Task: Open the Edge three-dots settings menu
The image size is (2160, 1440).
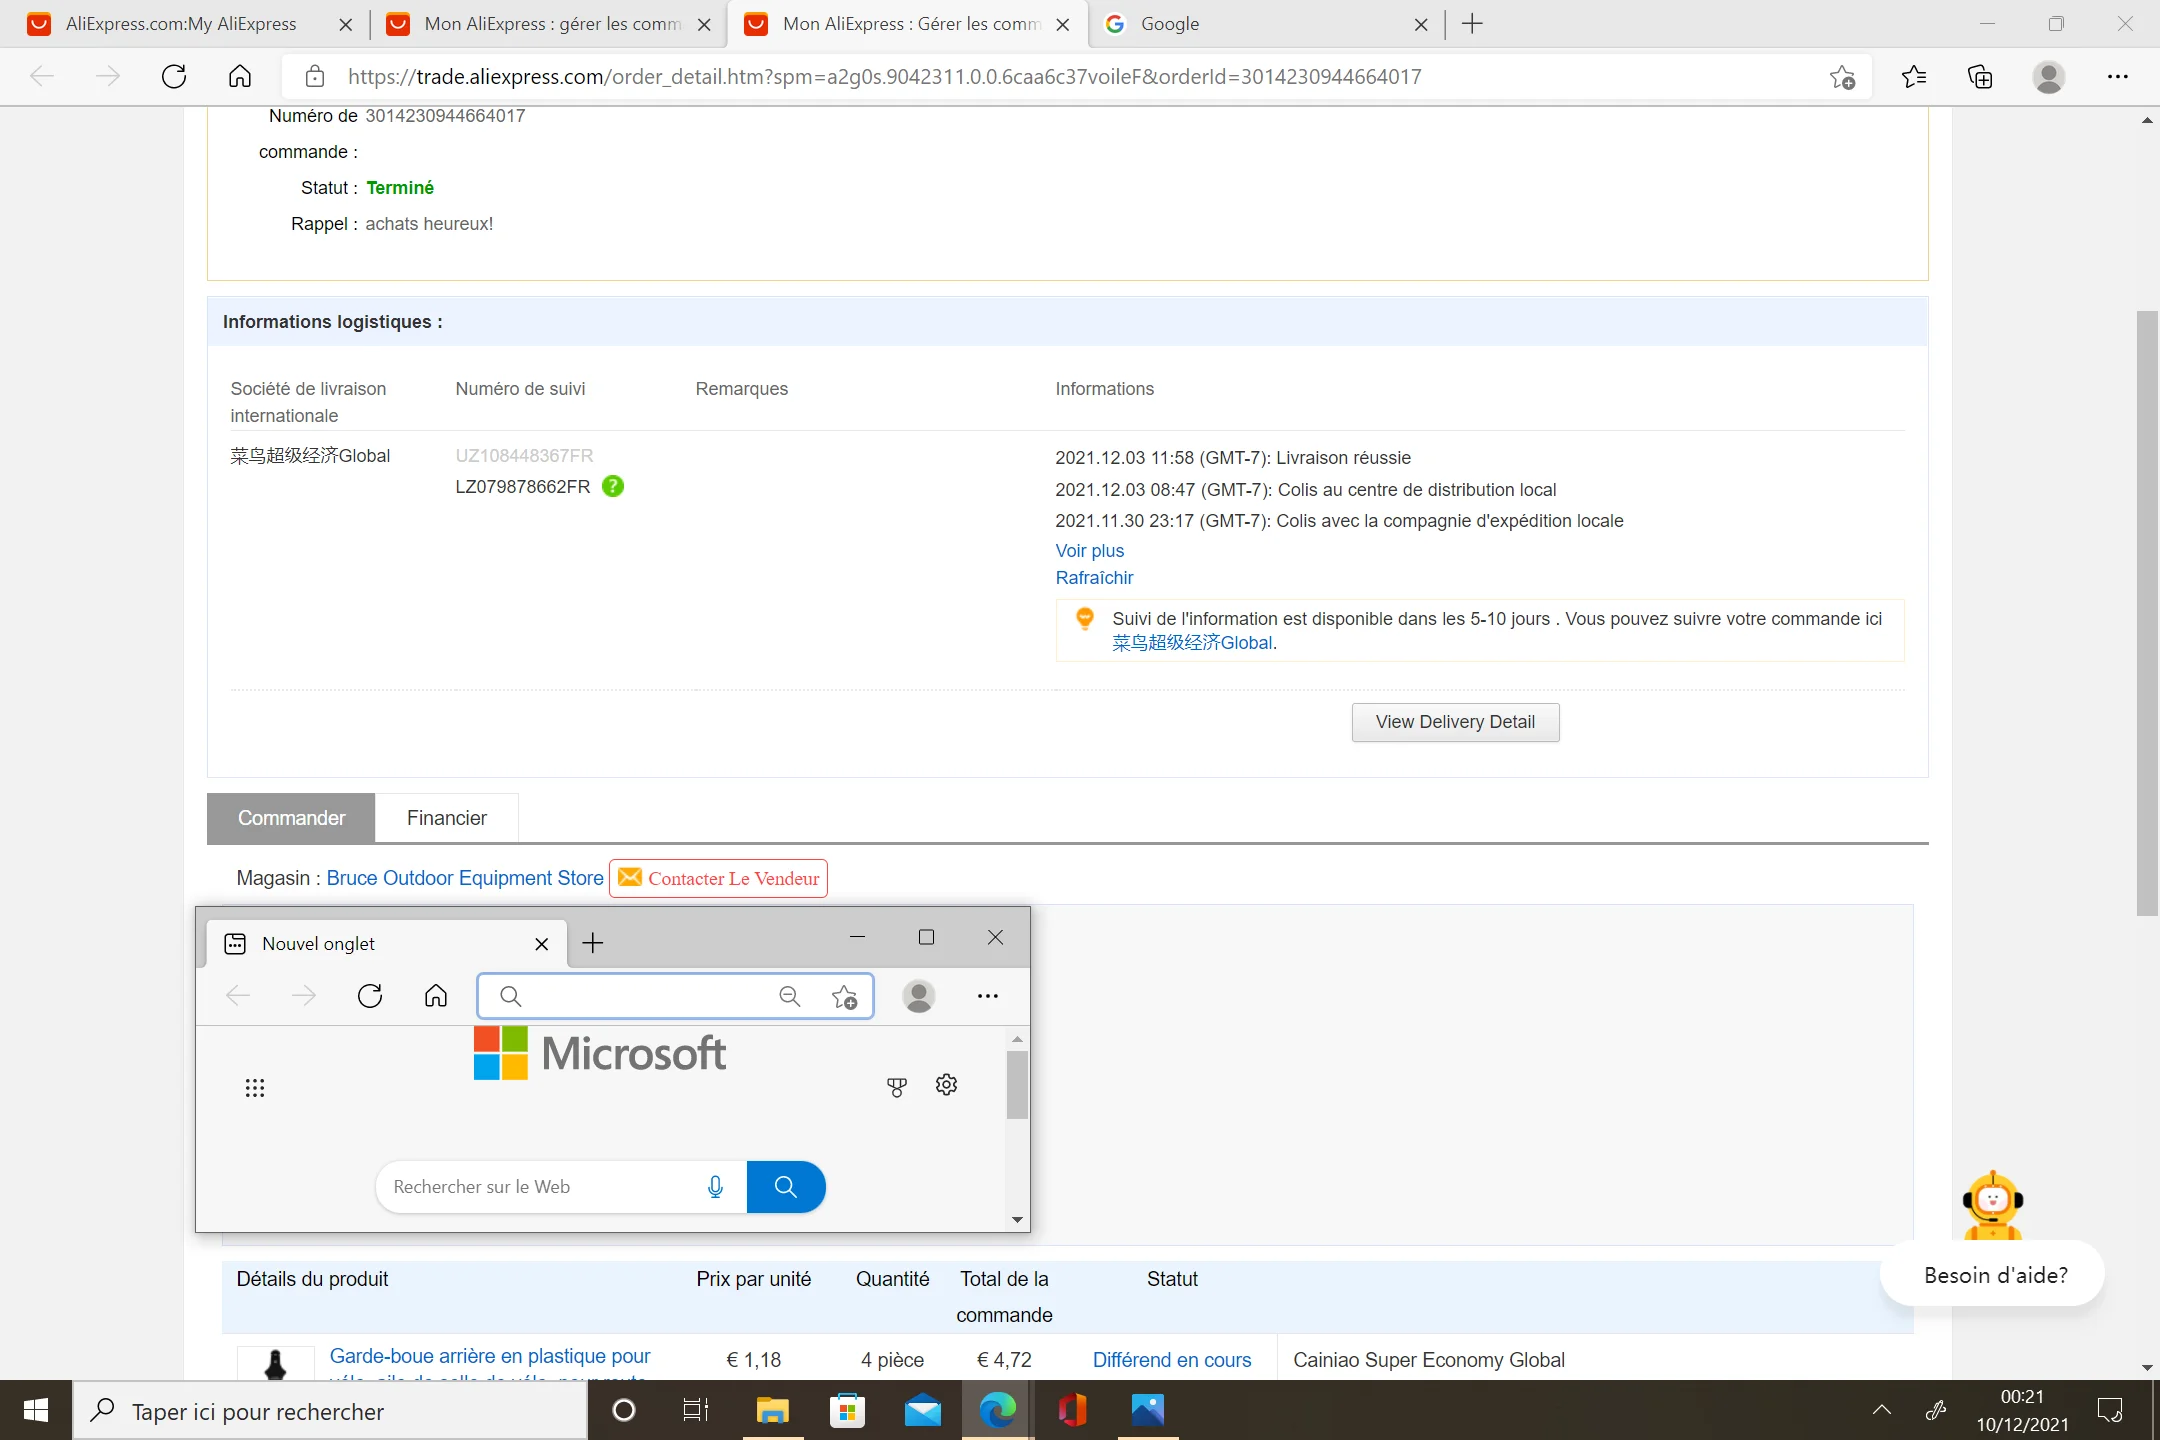Action: [x=2117, y=77]
